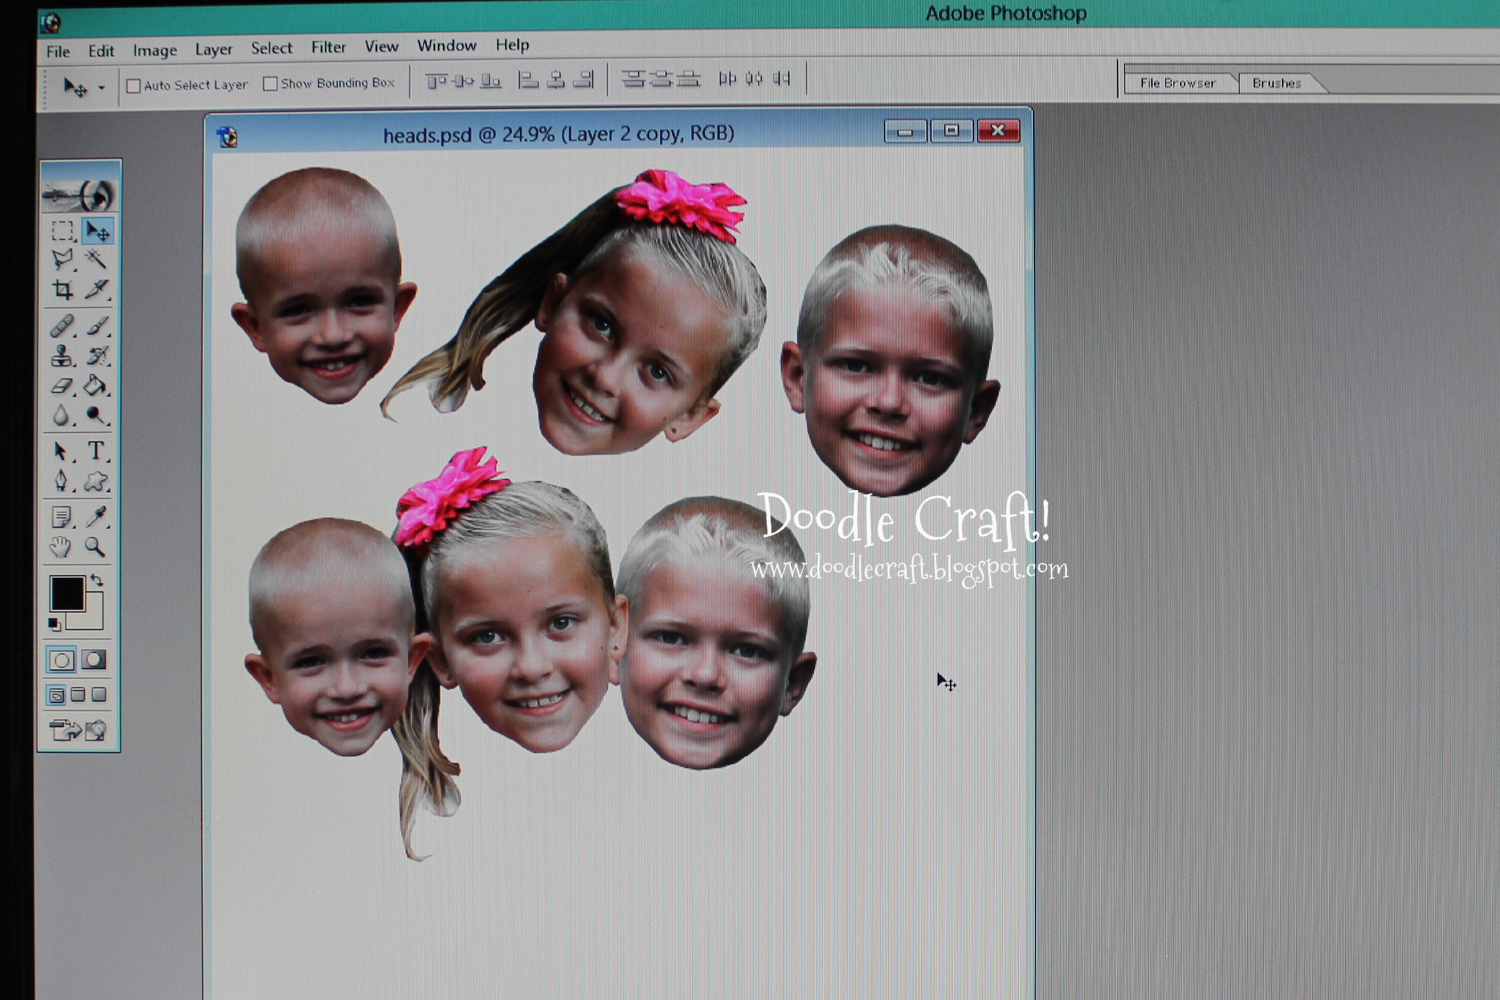Image resolution: width=1500 pixels, height=1000 pixels.
Task: Select the Magic Wand tool
Action: pyautogui.click(x=96, y=260)
